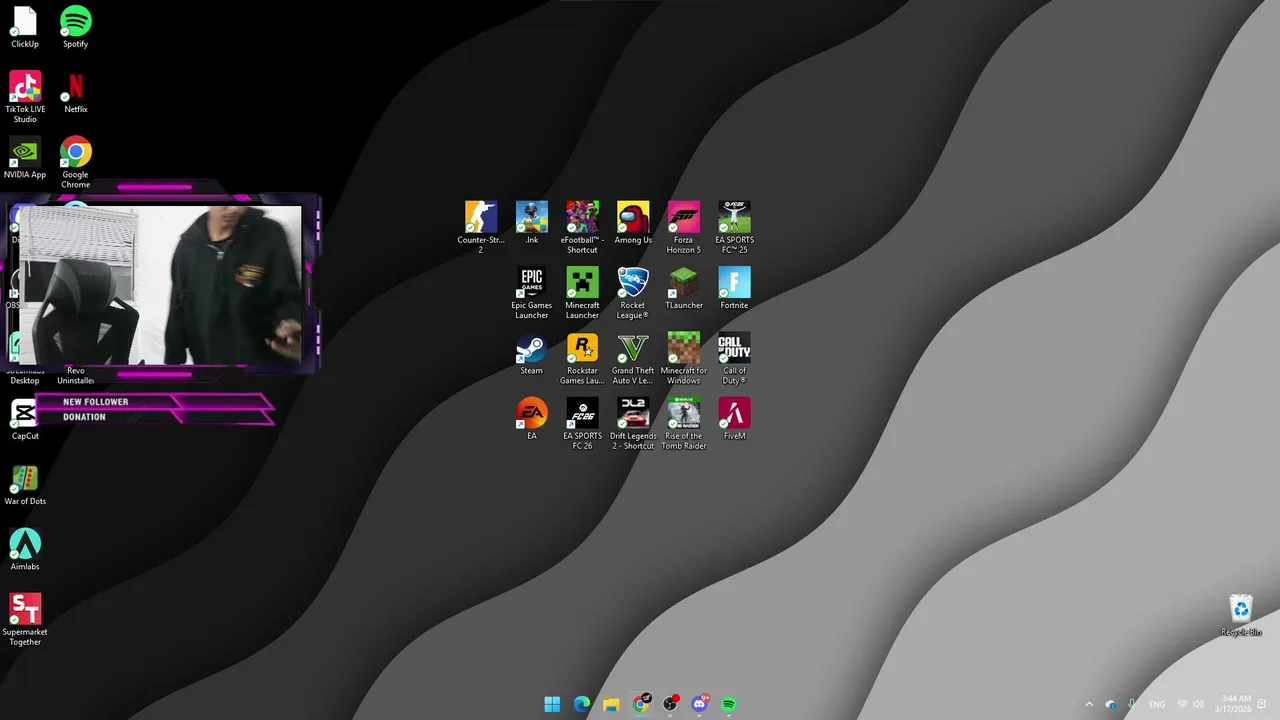Screen dimensions: 1280x720
Task: Open Rise of the Tomb Raider icon
Action: click(x=684, y=424)
